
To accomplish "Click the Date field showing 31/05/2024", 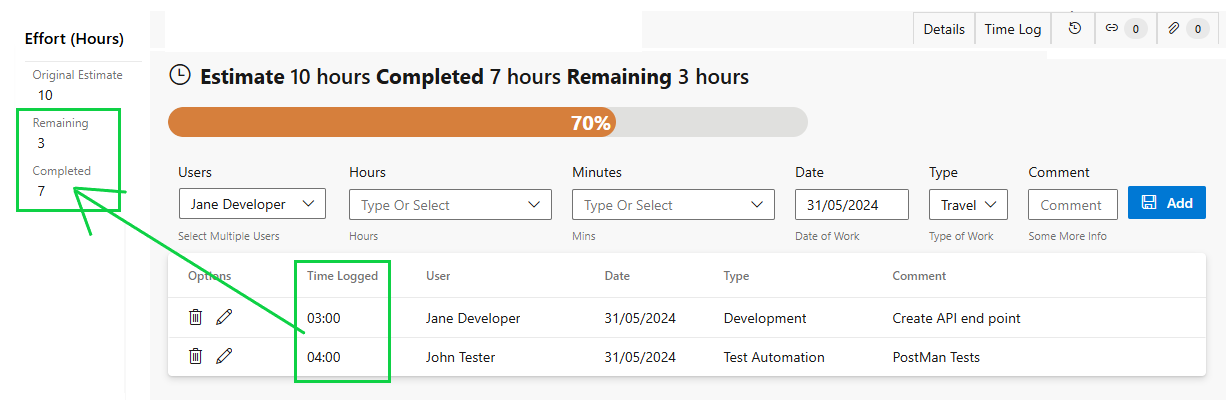I will 851,205.
